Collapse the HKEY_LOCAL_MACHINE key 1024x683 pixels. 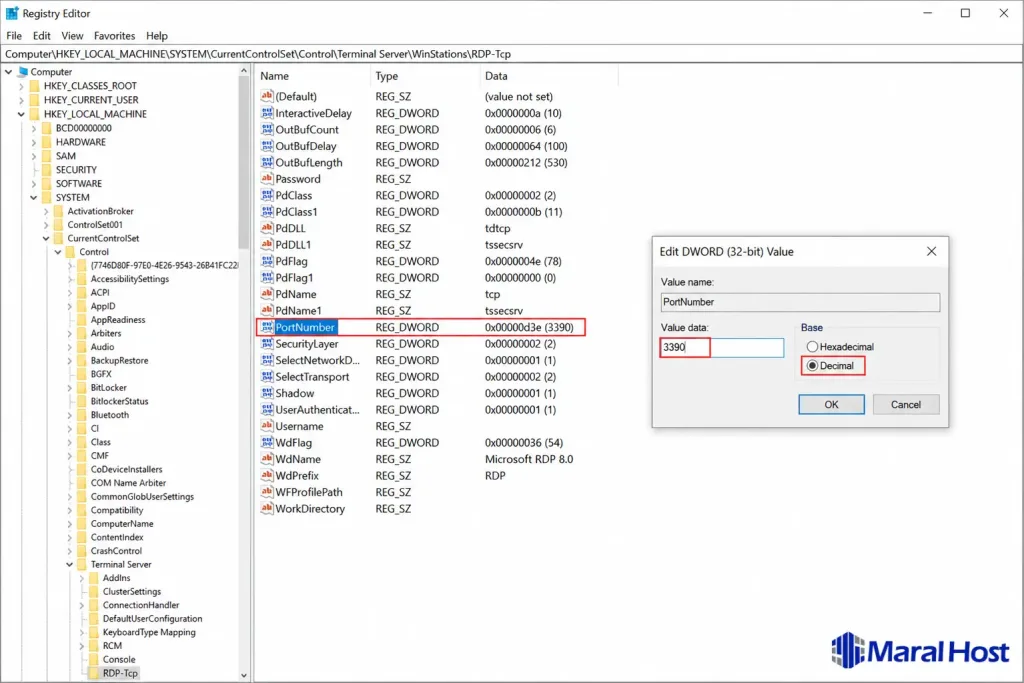[21, 114]
